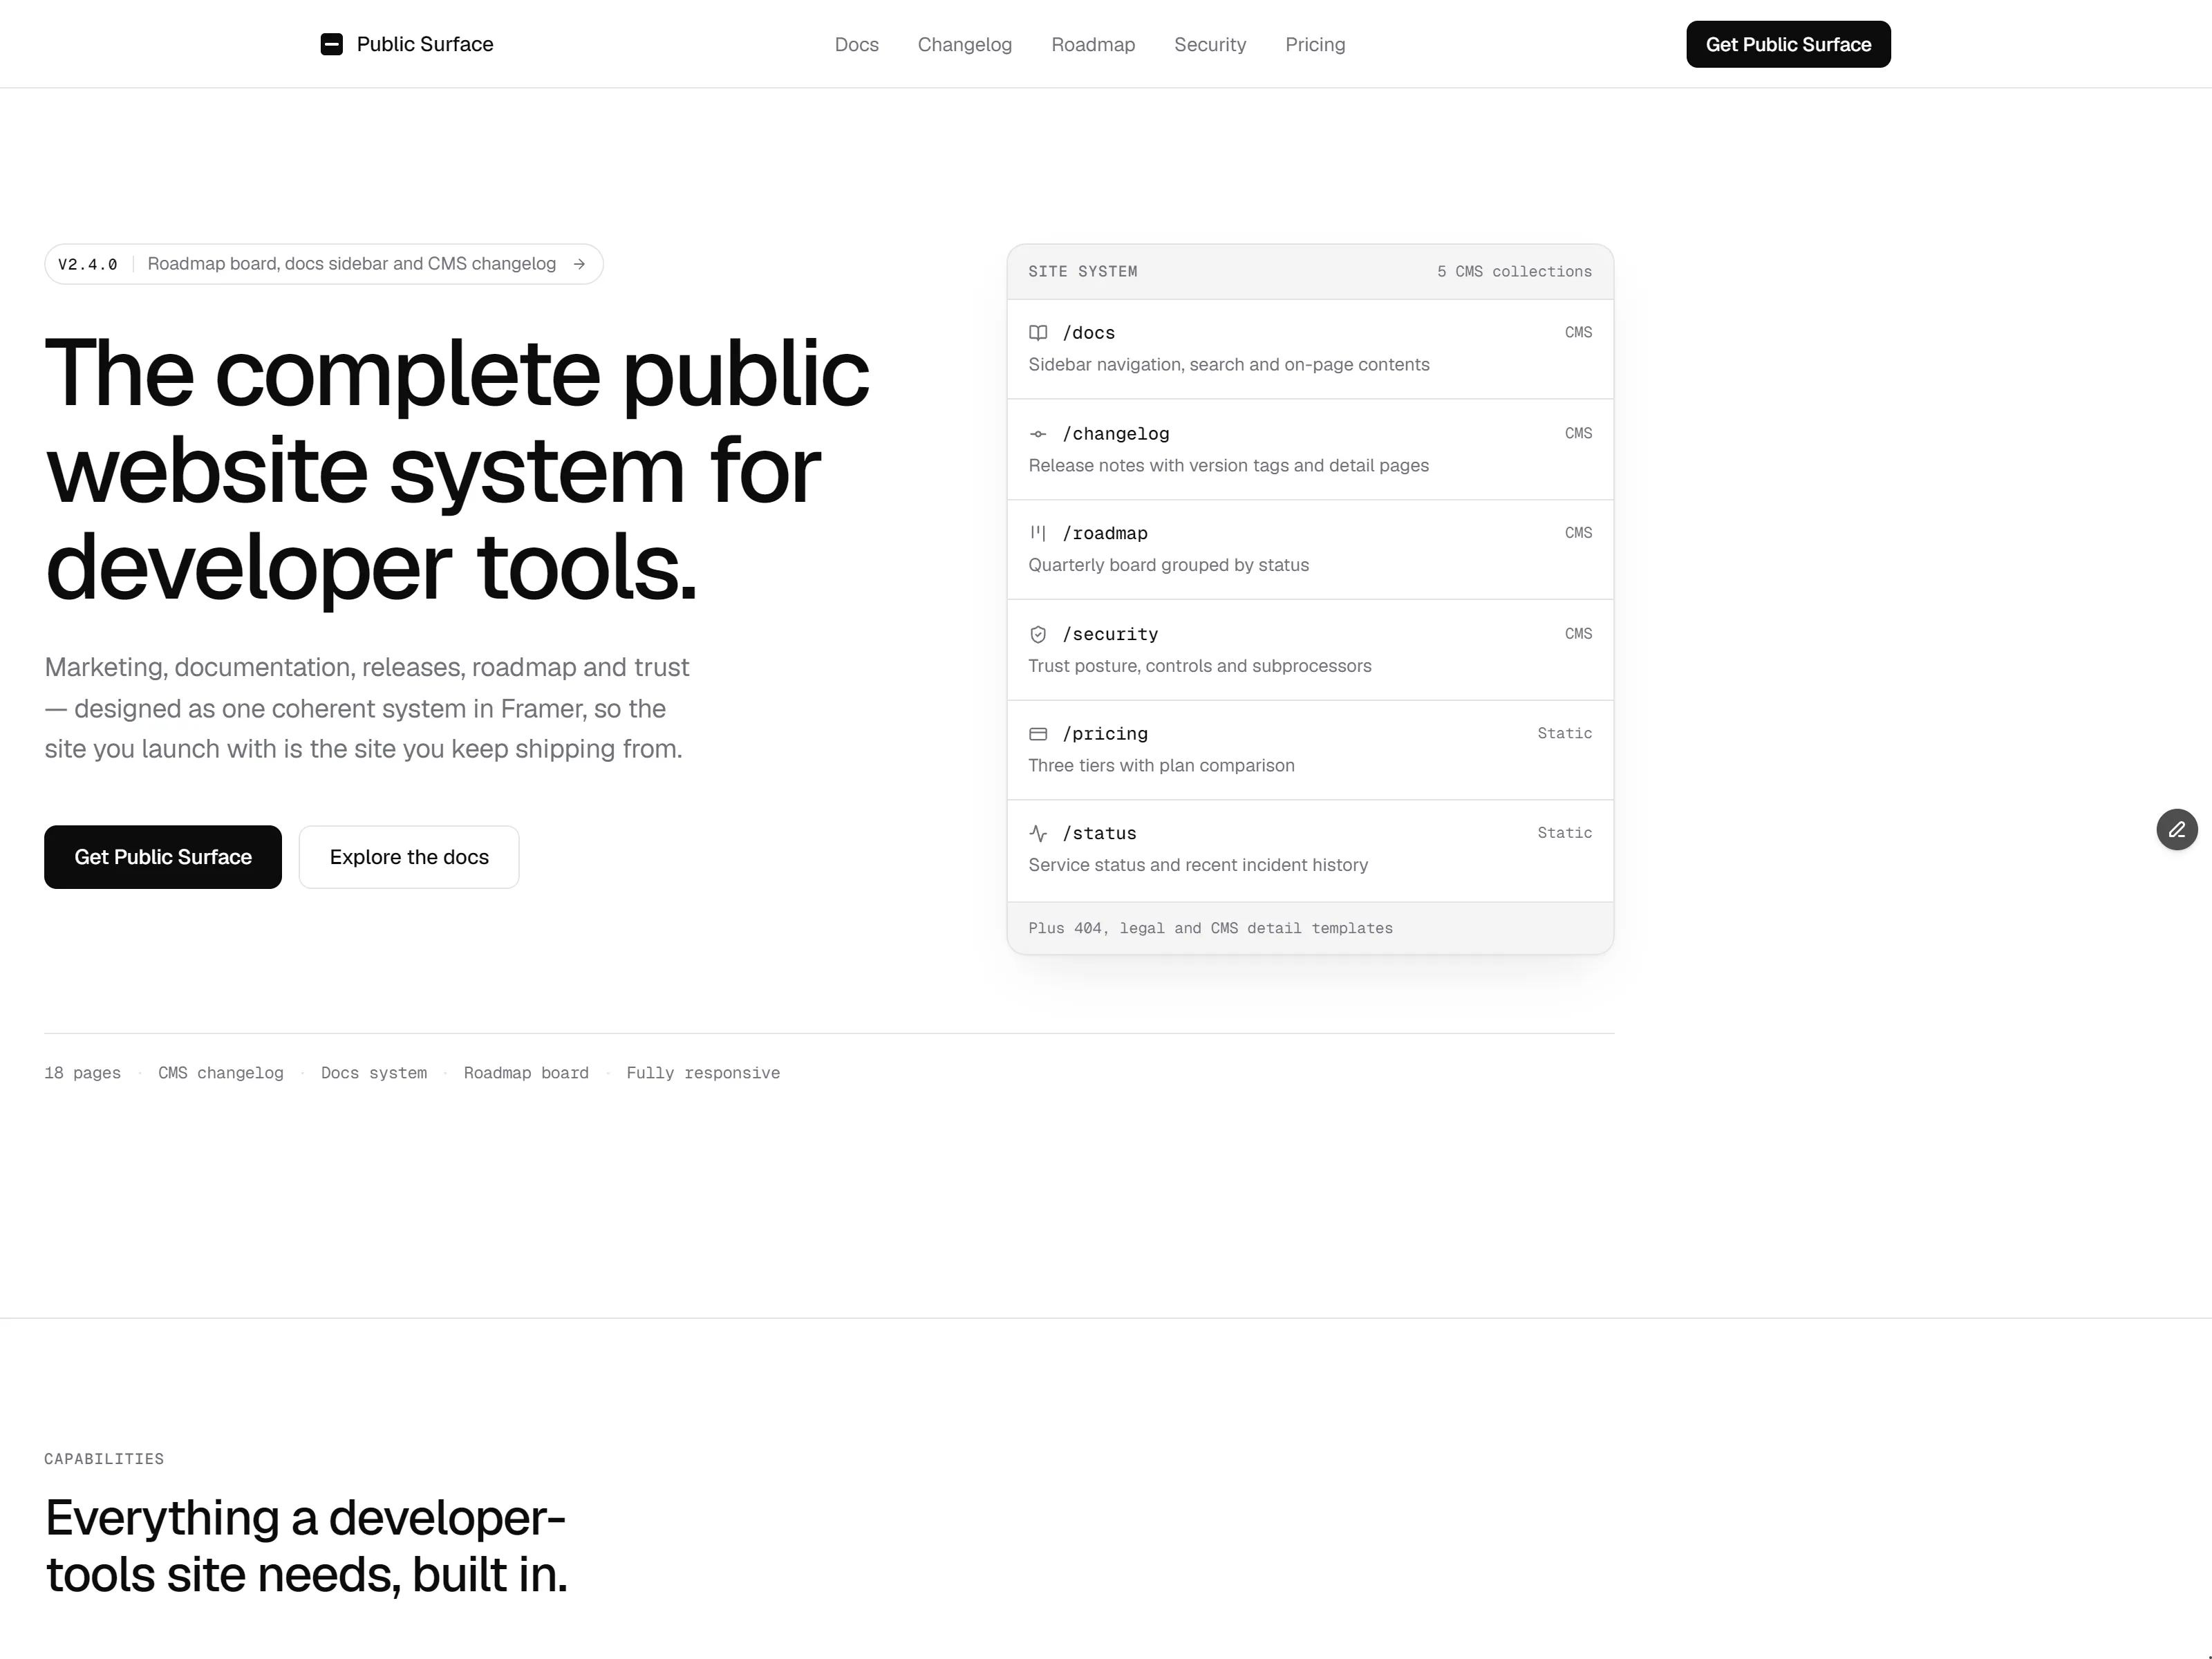Image resolution: width=2212 pixels, height=1659 pixels.
Task: Open Security in the top navigation
Action: [x=1210, y=45]
